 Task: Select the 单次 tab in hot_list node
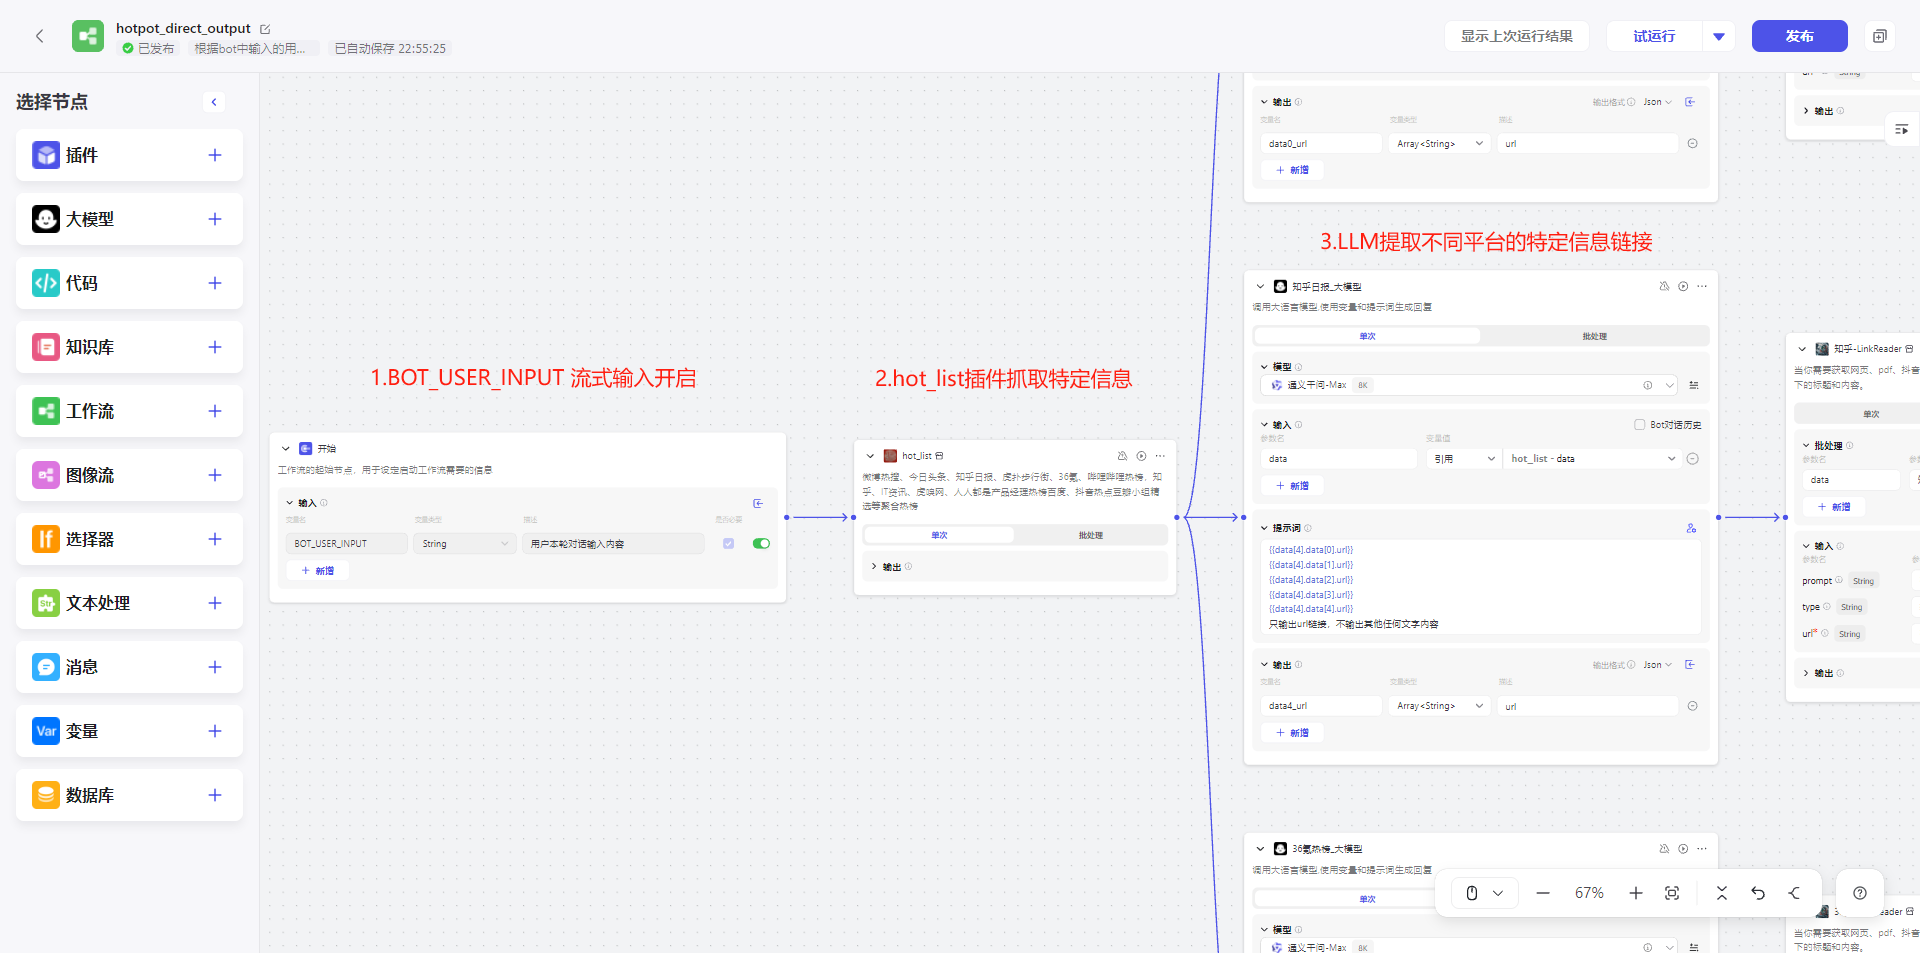939,536
